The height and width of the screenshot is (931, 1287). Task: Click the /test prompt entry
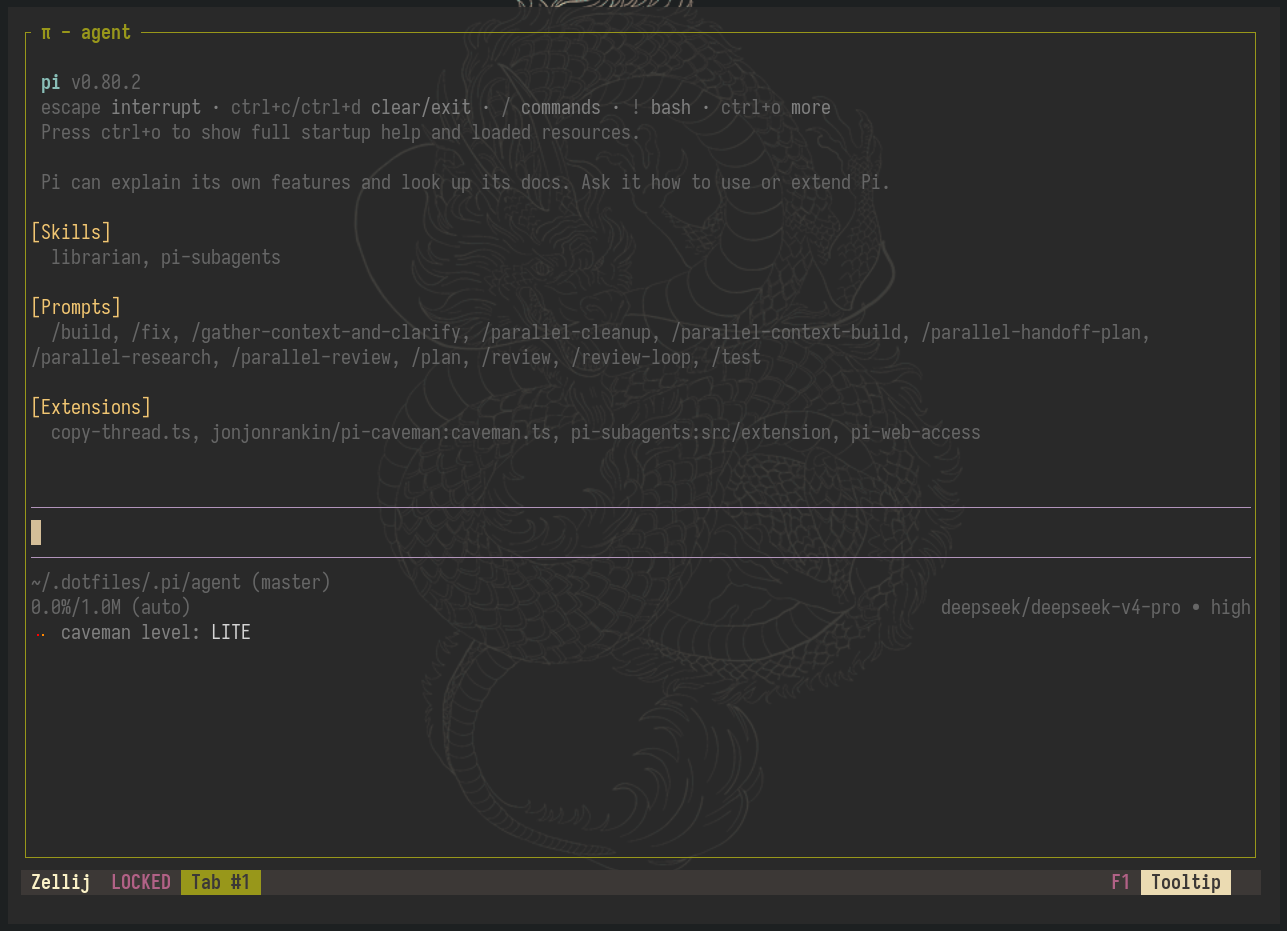736,357
